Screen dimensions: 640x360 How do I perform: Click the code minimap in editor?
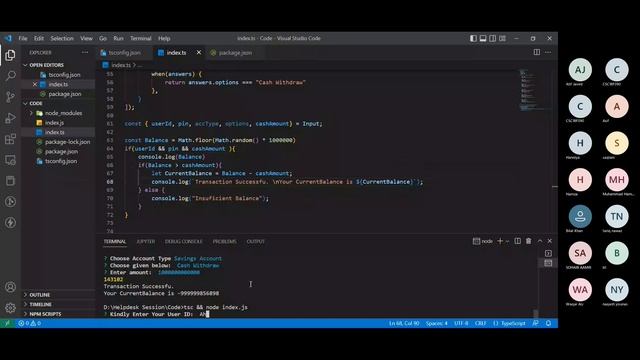click(x=534, y=91)
